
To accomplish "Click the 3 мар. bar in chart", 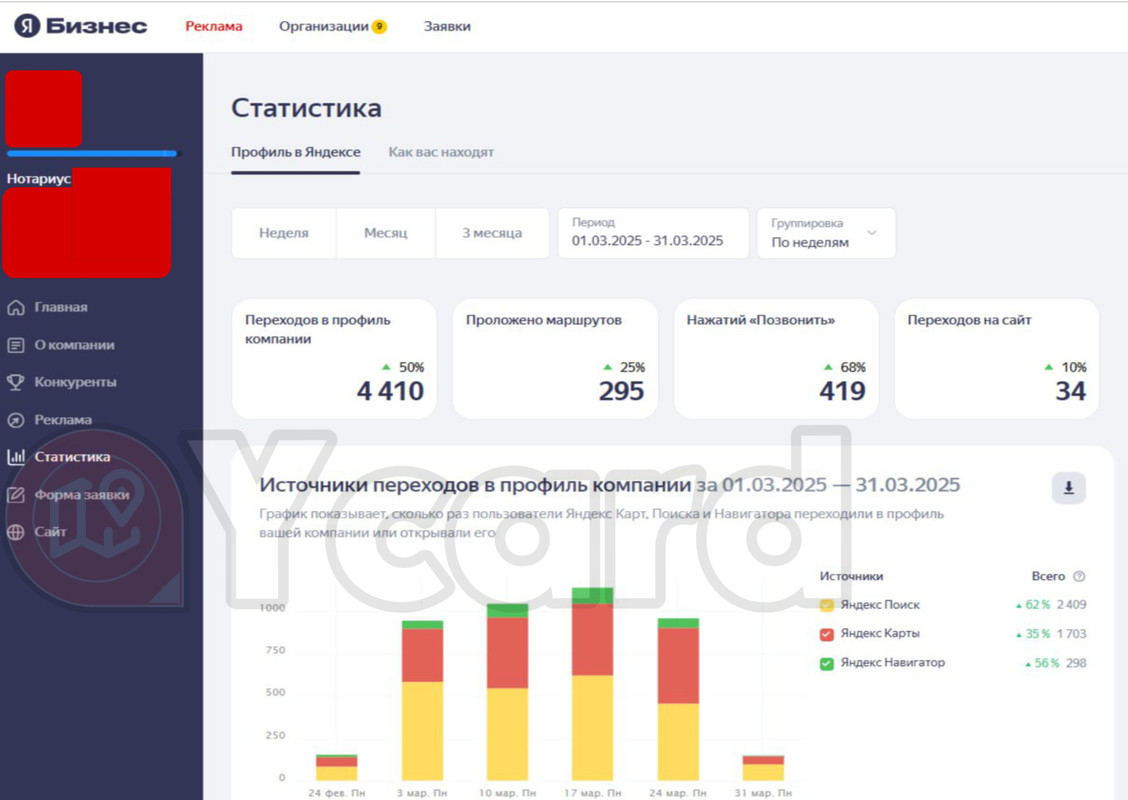I will click(x=422, y=700).
